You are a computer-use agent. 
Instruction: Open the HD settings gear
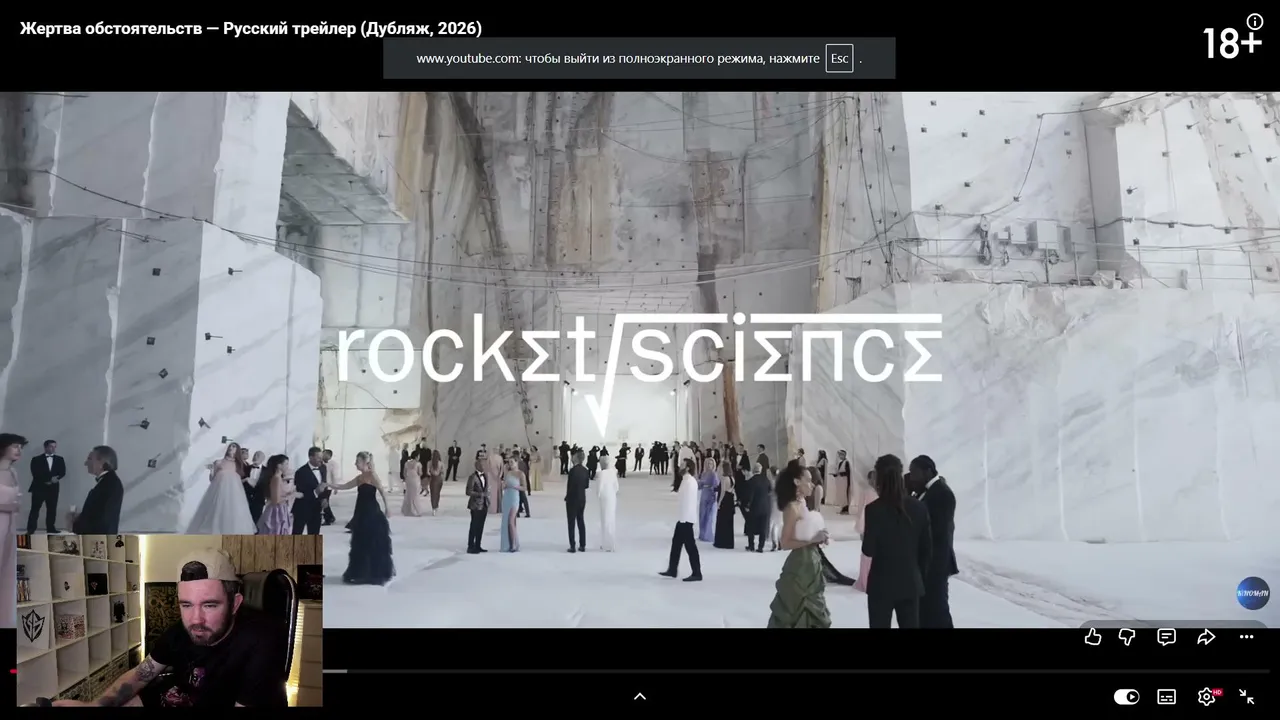click(x=1208, y=696)
